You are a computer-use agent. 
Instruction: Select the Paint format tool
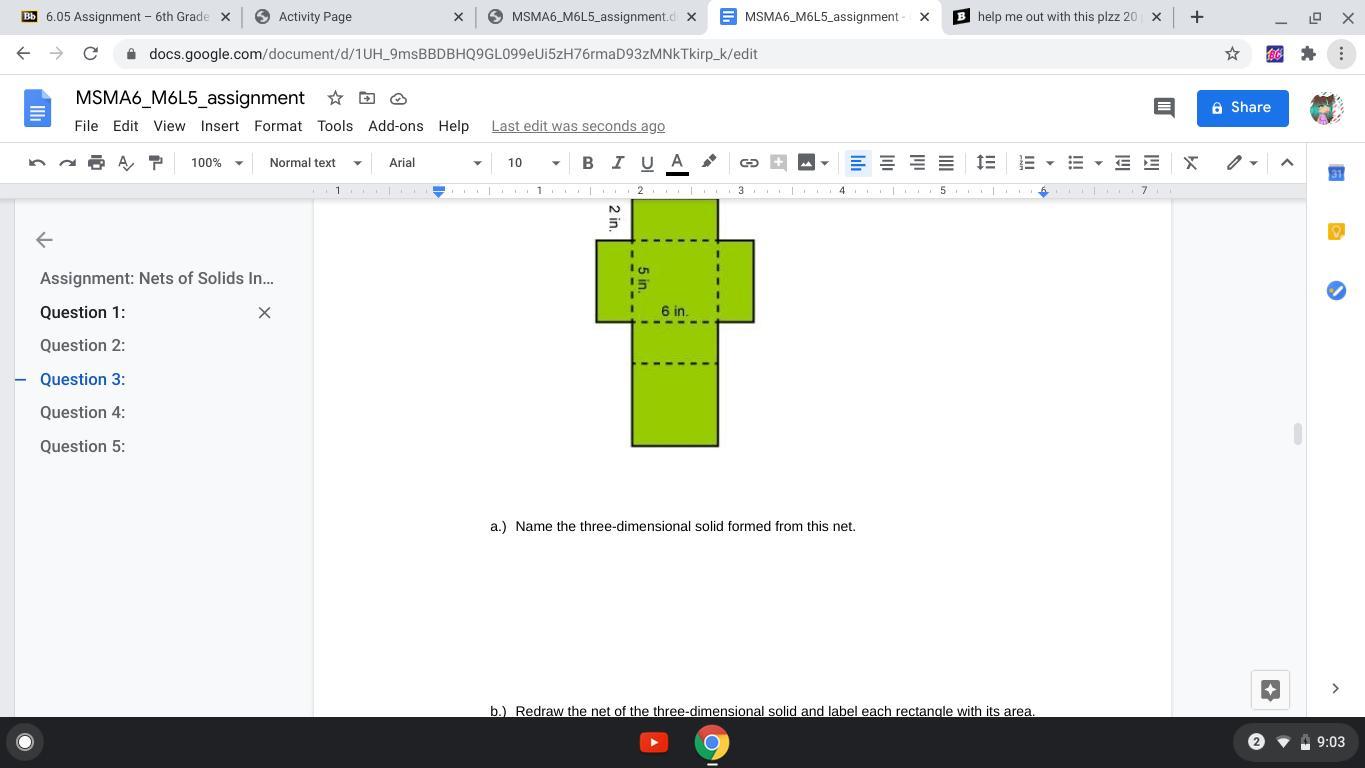pos(155,163)
